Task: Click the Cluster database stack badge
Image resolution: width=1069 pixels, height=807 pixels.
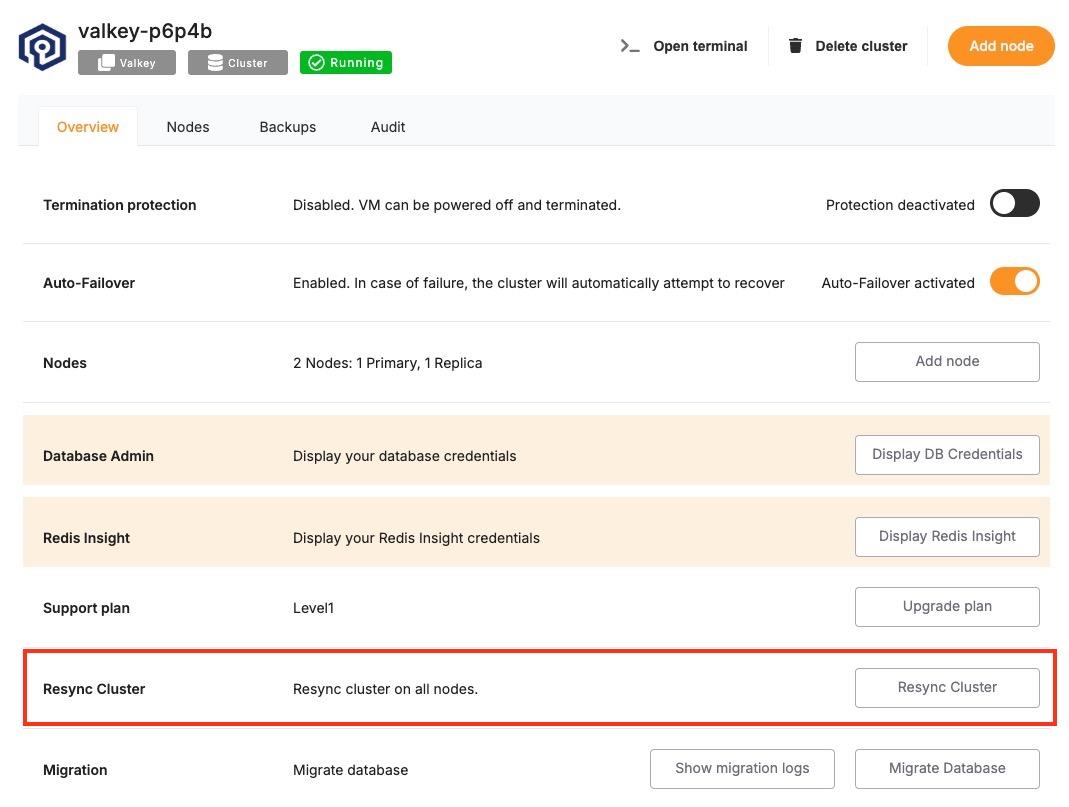Action: 215,63
